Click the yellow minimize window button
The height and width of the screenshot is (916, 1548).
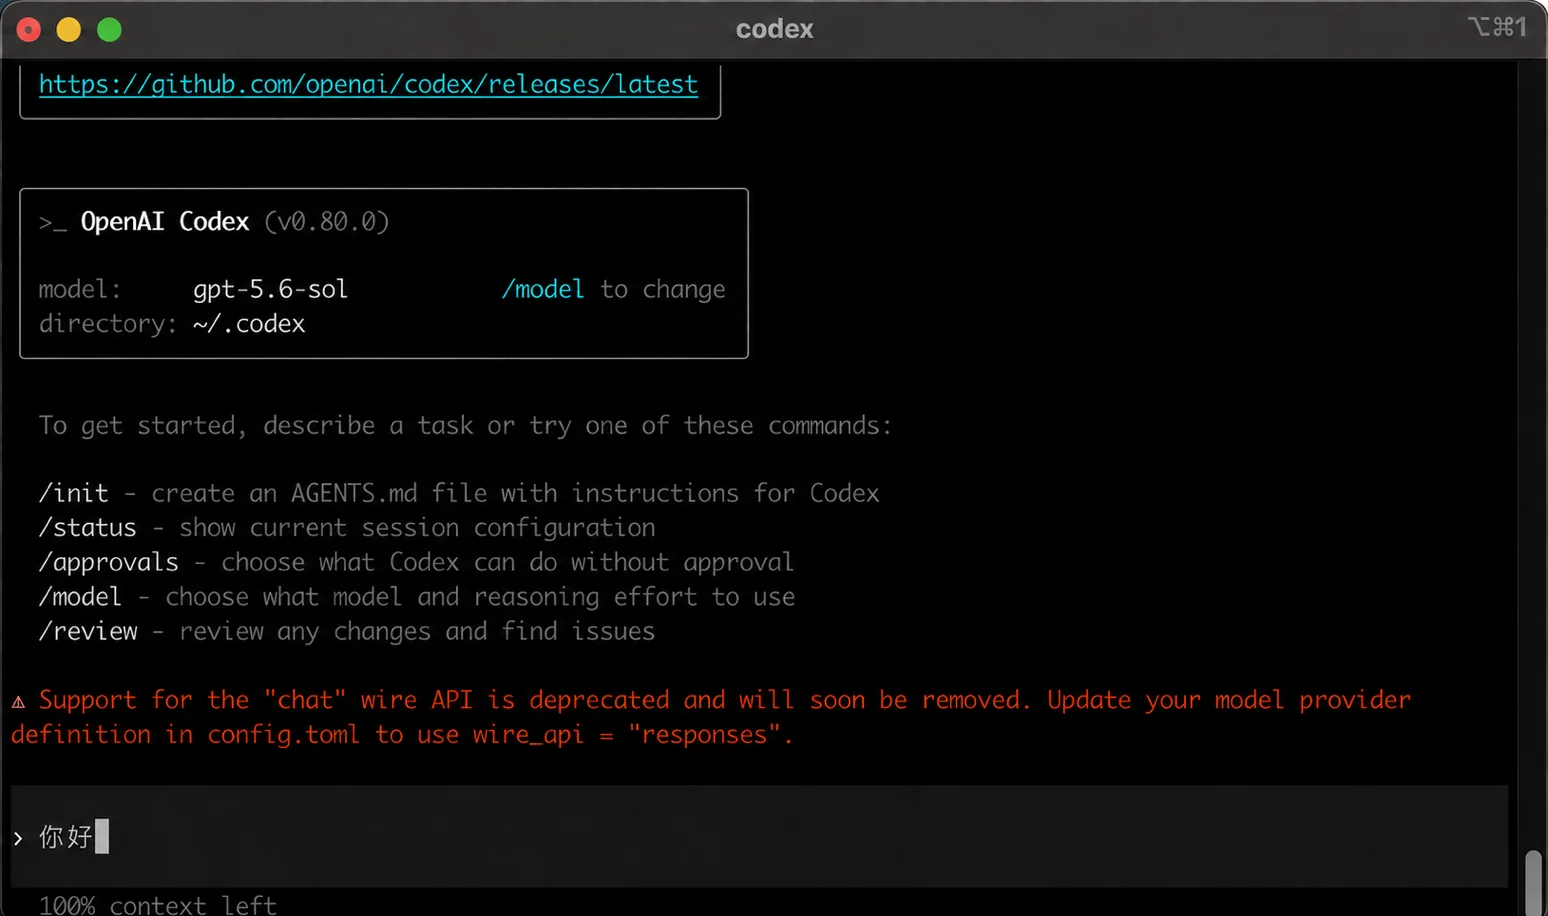click(69, 30)
